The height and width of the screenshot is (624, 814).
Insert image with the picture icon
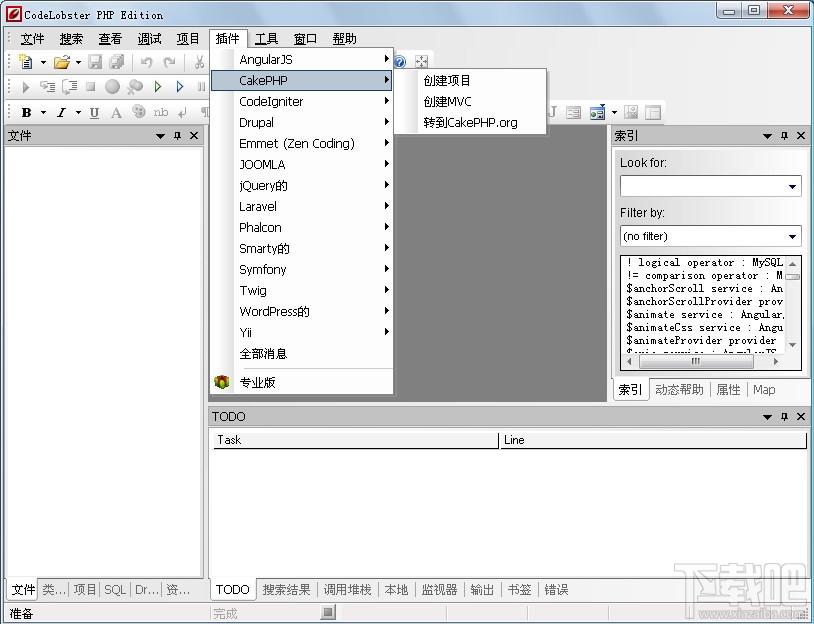[631, 112]
